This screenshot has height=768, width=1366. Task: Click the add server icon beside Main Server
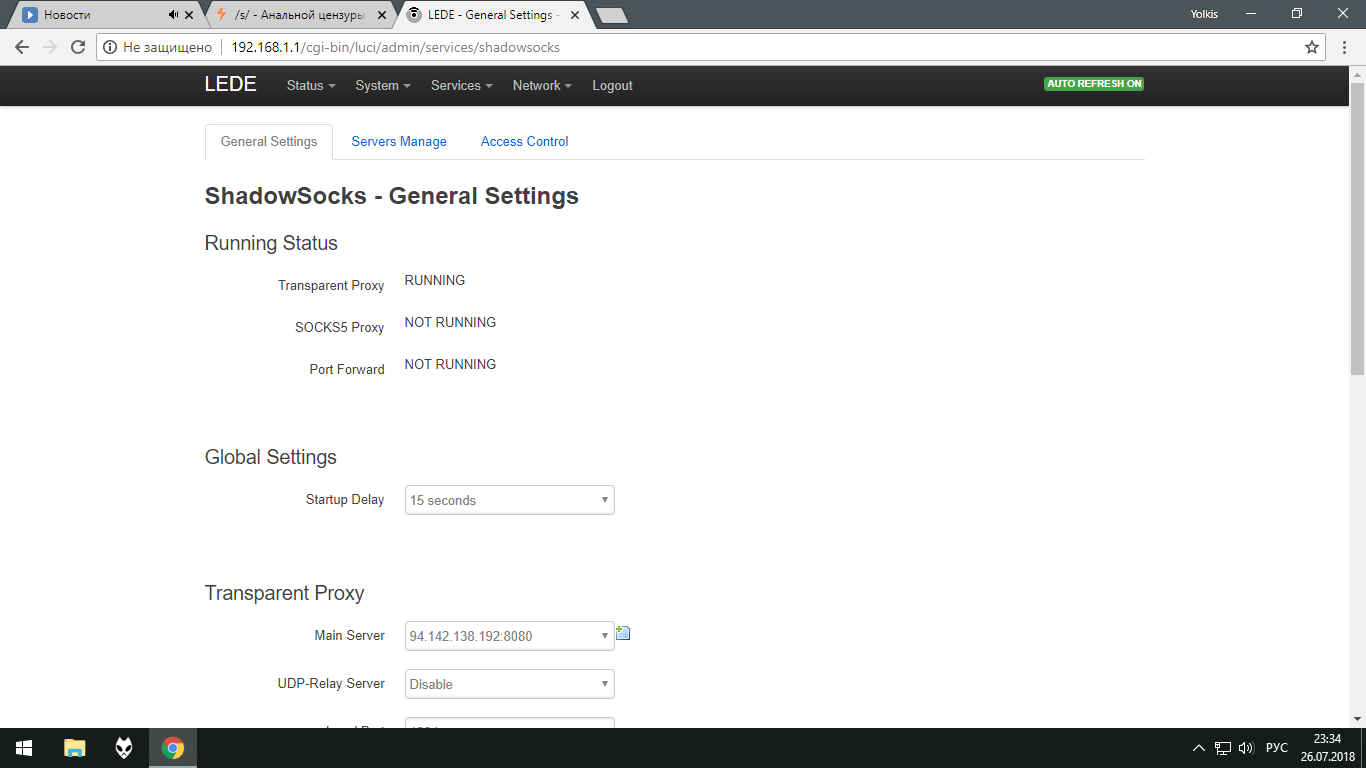[x=622, y=633]
